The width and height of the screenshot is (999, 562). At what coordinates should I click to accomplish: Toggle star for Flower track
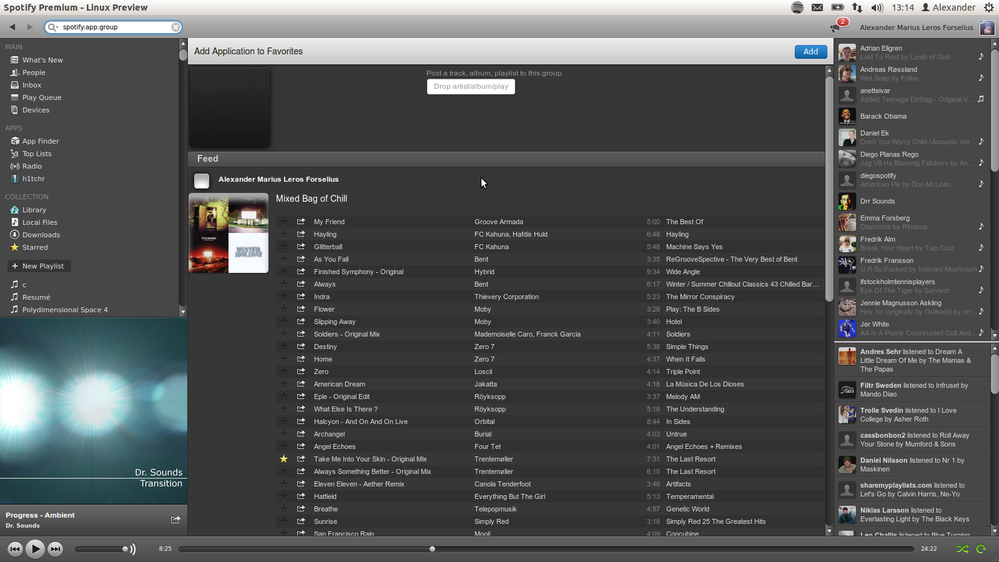coord(284,309)
